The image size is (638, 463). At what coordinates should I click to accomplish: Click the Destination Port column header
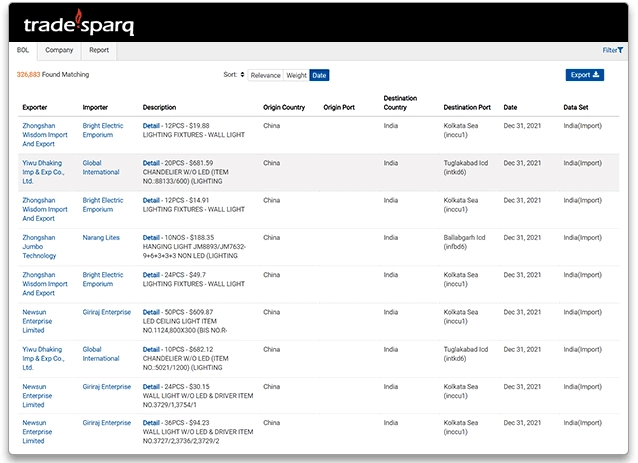[467, 107]
